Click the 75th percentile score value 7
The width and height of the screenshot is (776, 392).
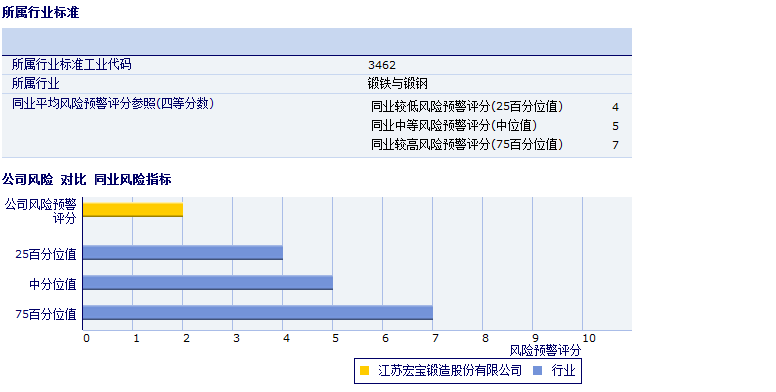point(615,145)
